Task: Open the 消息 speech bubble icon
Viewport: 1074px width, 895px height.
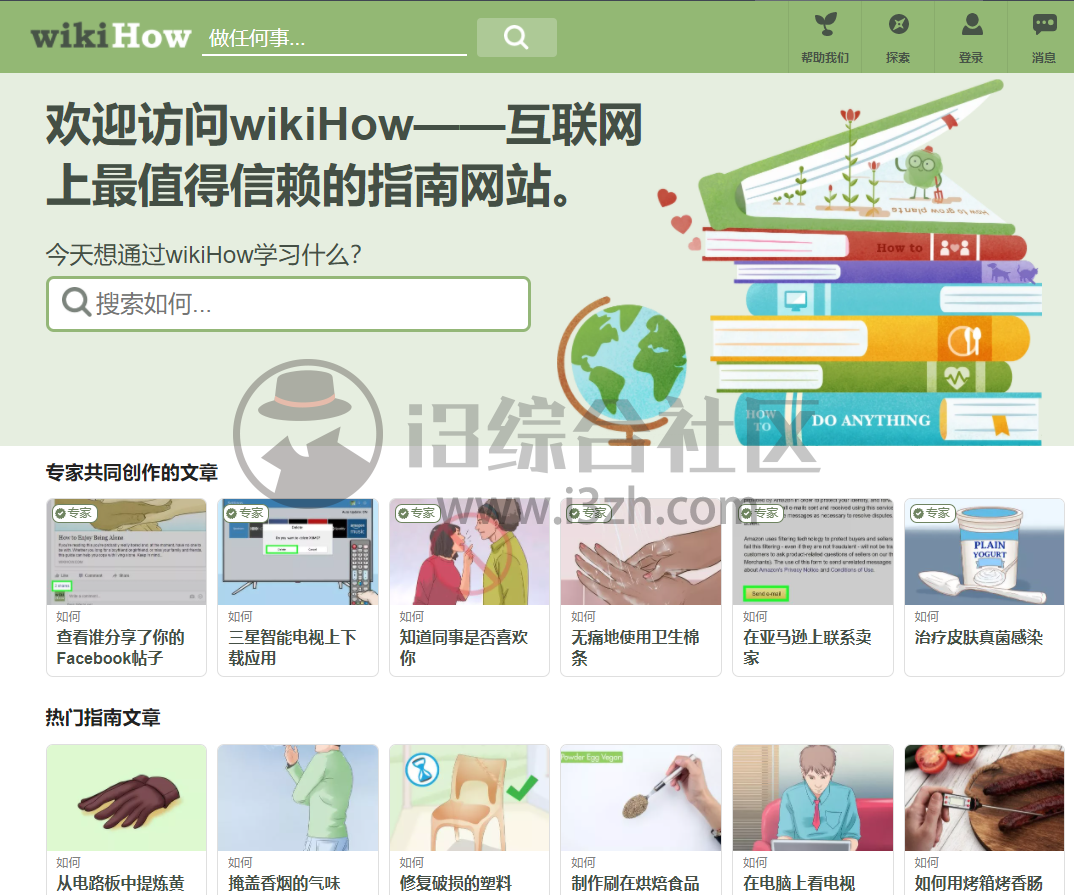Action: click(x=1044, y=25)
